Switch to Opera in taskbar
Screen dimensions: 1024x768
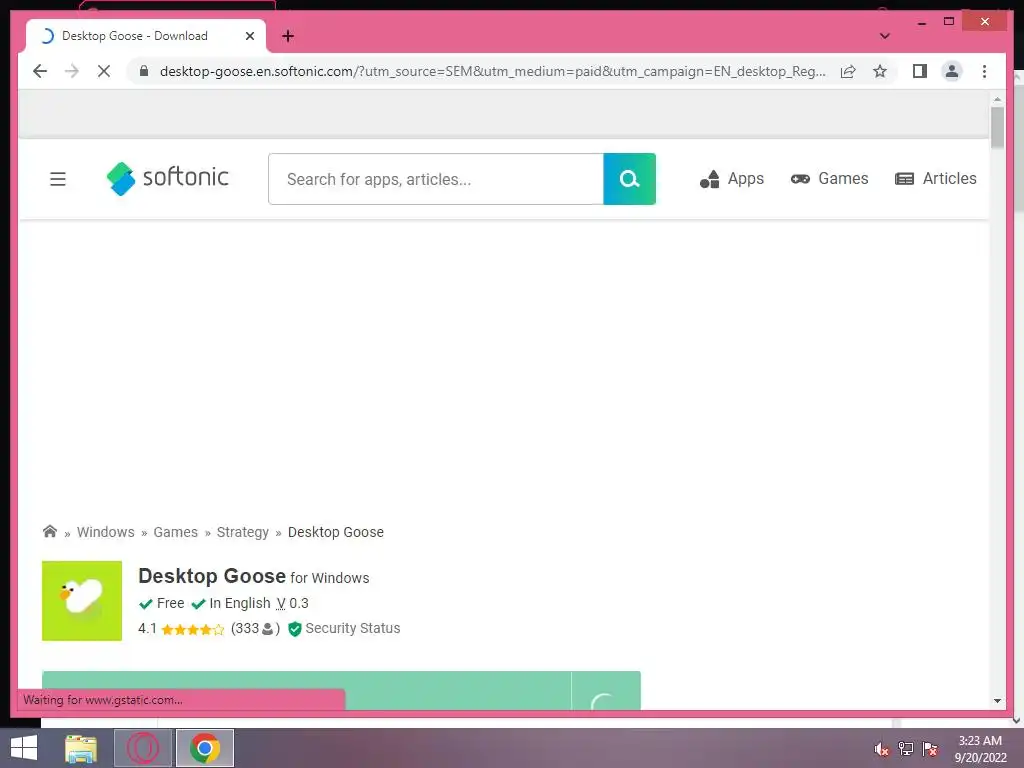(x=143, y=748)
